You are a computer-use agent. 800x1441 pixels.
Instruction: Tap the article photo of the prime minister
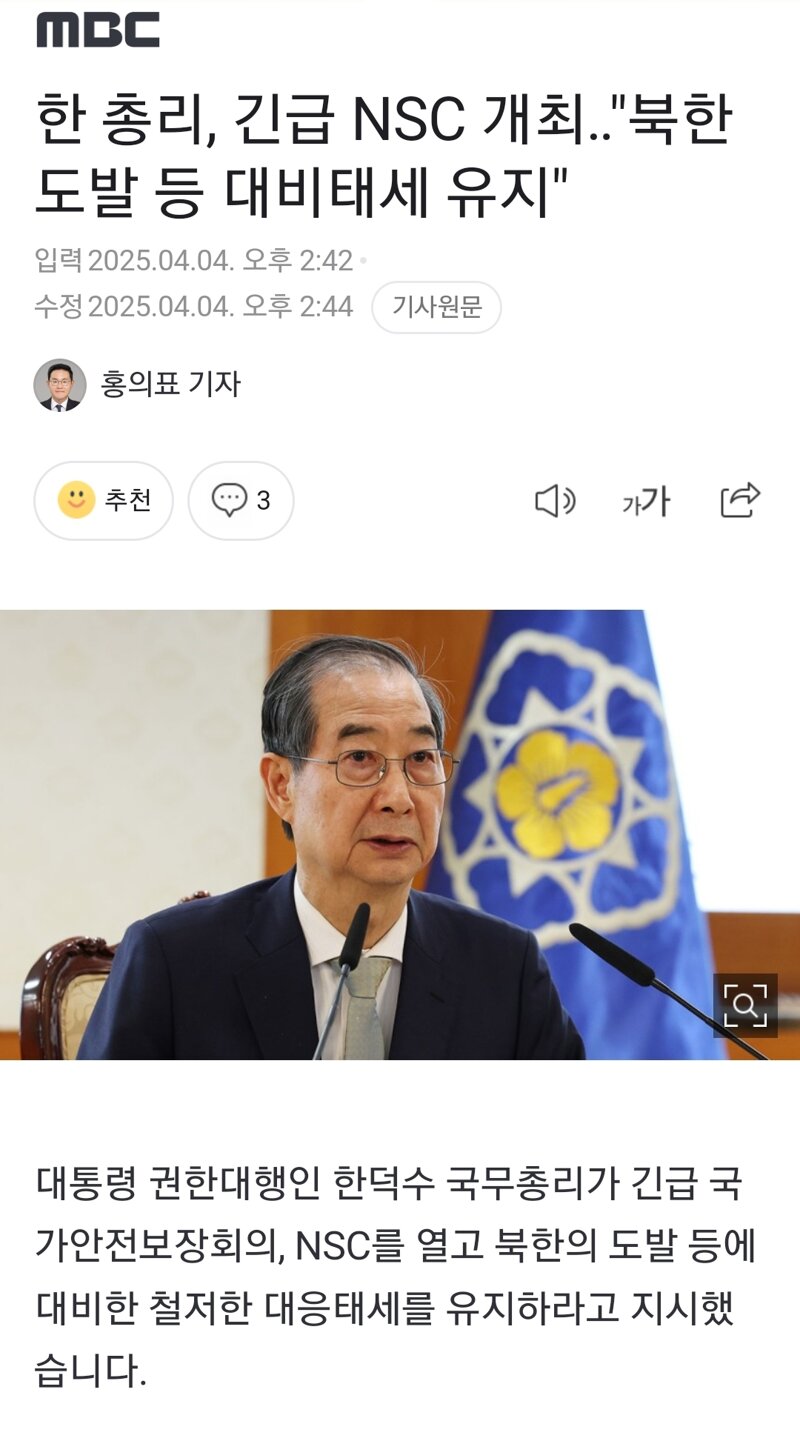coord(400,835)
